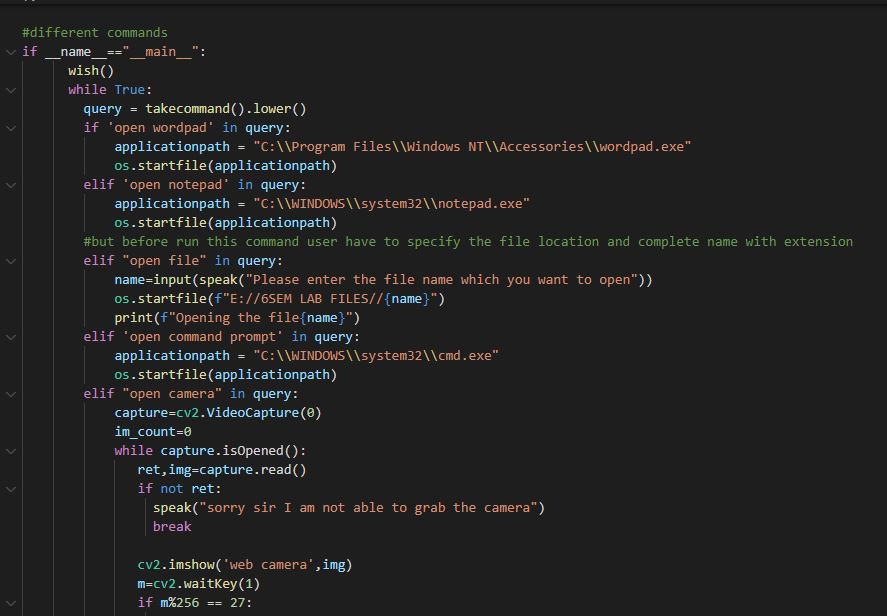Click the #different commands comment line

[x=95, y=33]
